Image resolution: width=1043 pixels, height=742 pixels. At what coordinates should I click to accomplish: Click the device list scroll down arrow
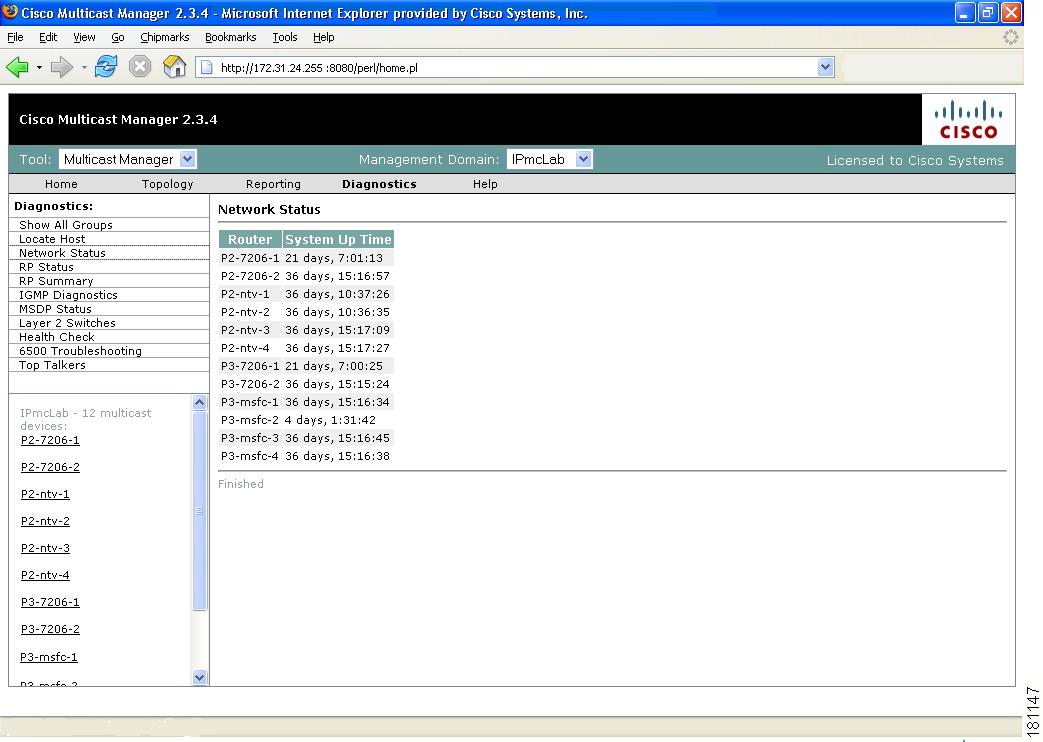tap(199, 677)
